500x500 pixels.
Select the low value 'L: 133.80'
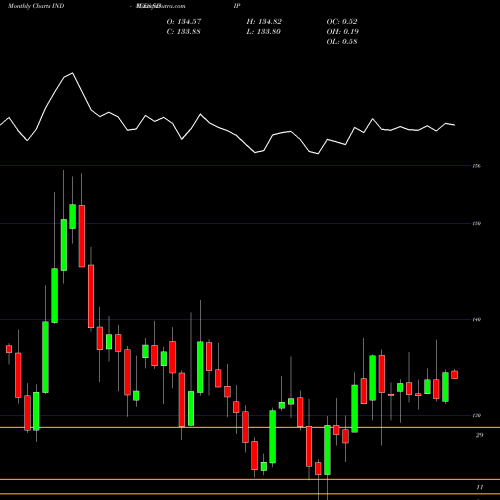click(263, 32)
